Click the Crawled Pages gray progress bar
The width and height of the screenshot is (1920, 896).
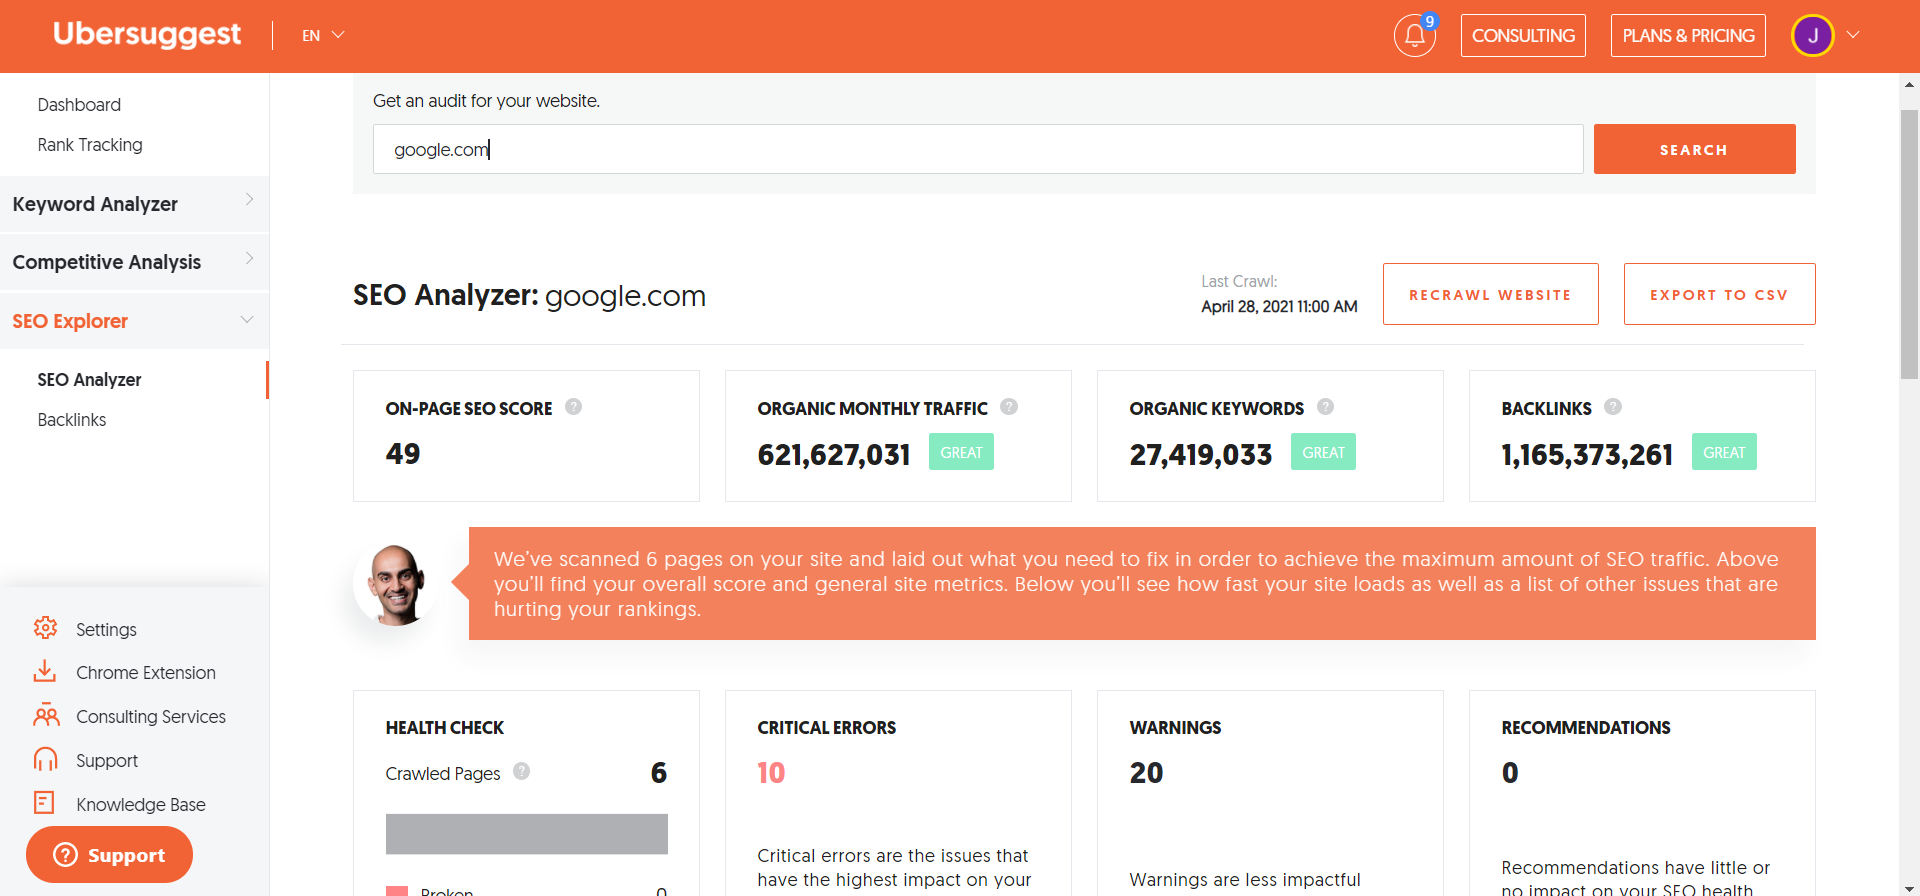click(x=526, y=834)
